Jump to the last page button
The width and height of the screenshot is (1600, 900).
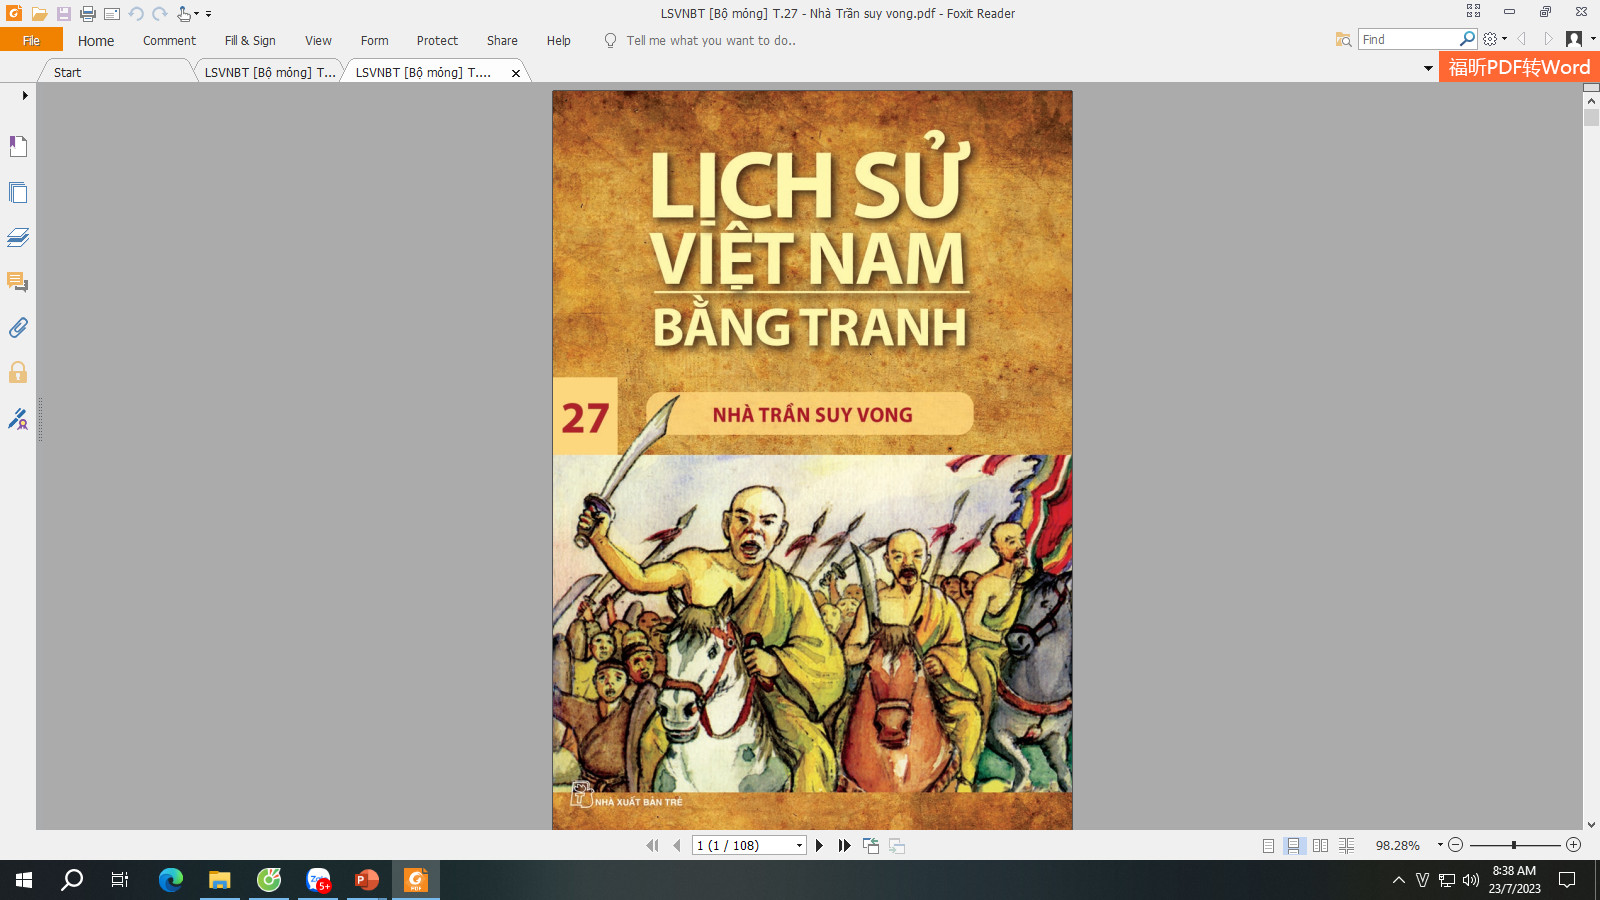(844, 846)
